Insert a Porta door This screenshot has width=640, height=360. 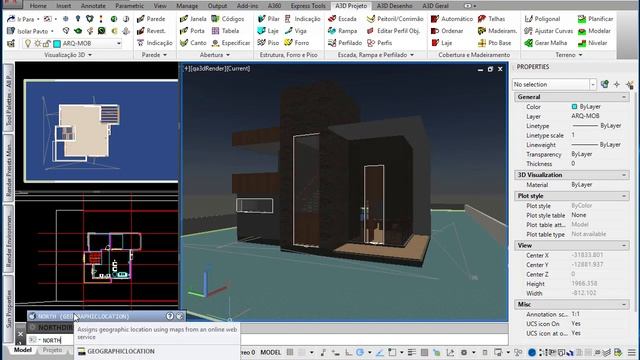pos(192,31)
